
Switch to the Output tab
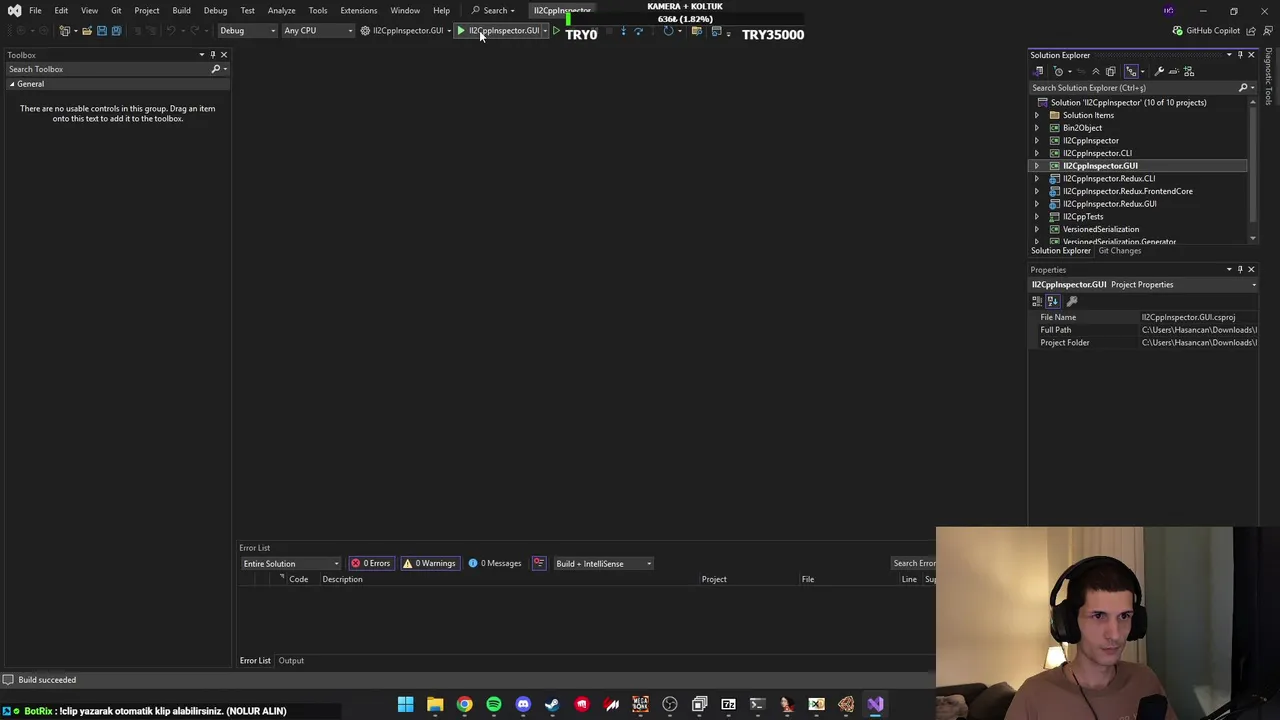pyautogui.click(x=291, y=661)
